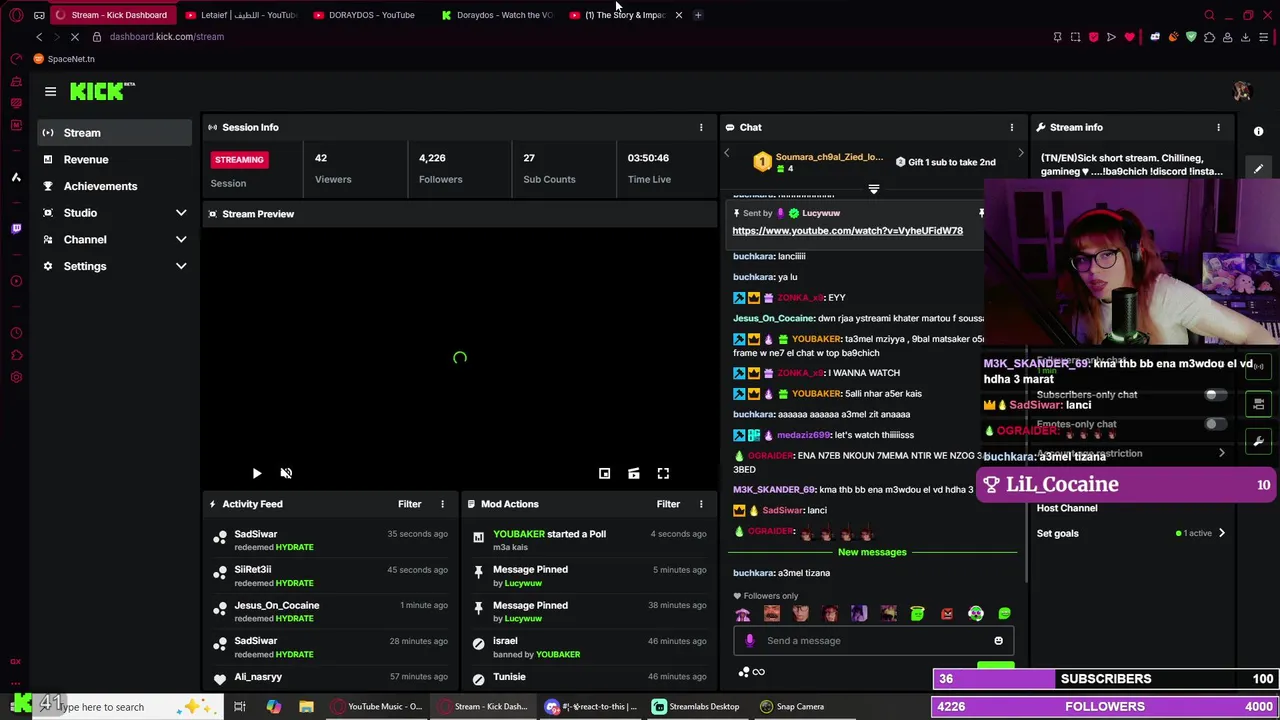Switch to Doraydos Kick browser tab
Screen dimensions: 1280x720
point(497,15)
